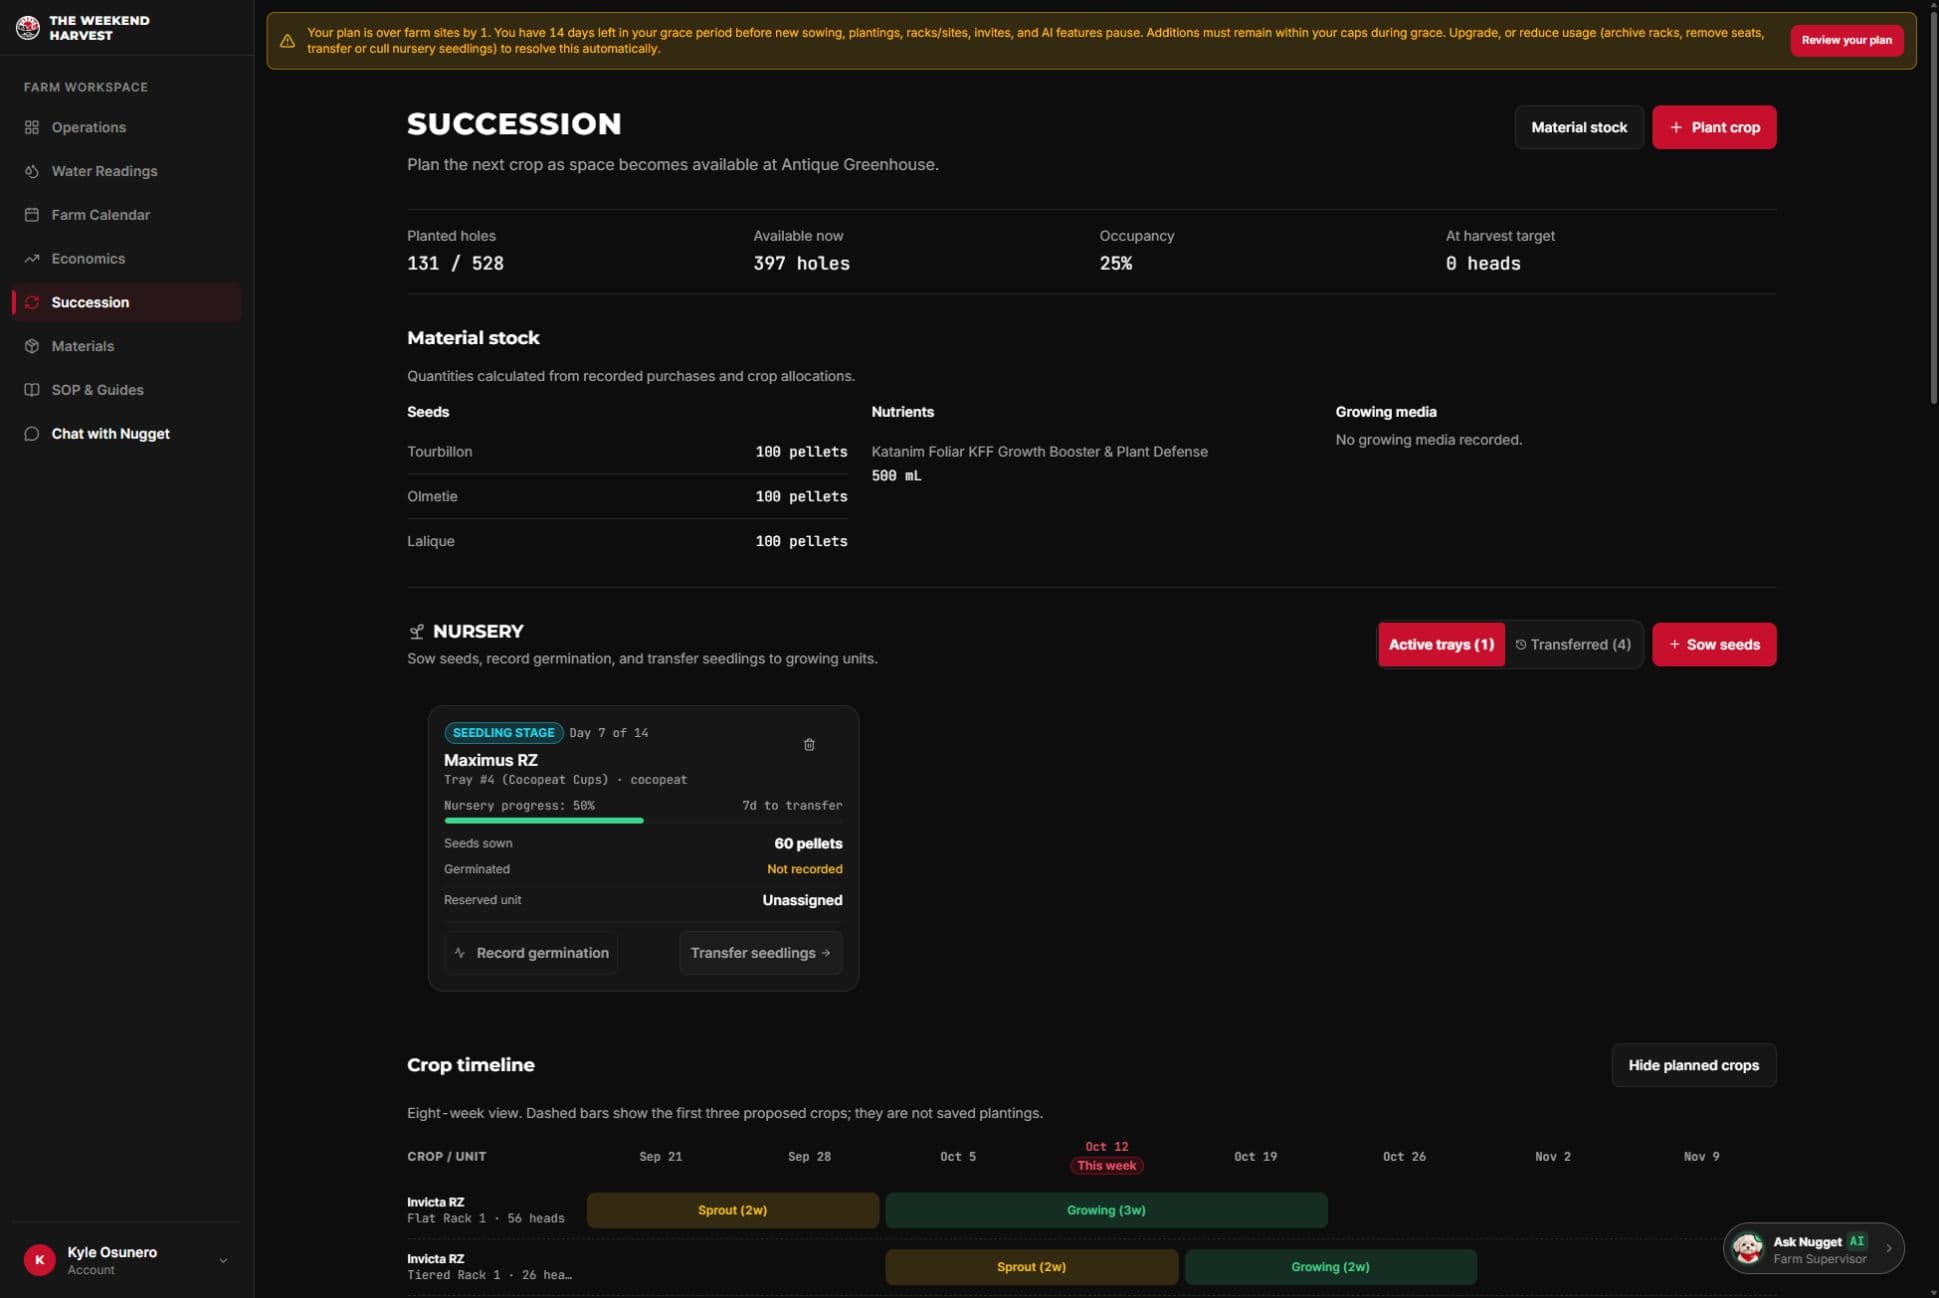1939x1298 pixels.
Task: Open Farm Calendar from the sidebar
Action: [127, 215]
